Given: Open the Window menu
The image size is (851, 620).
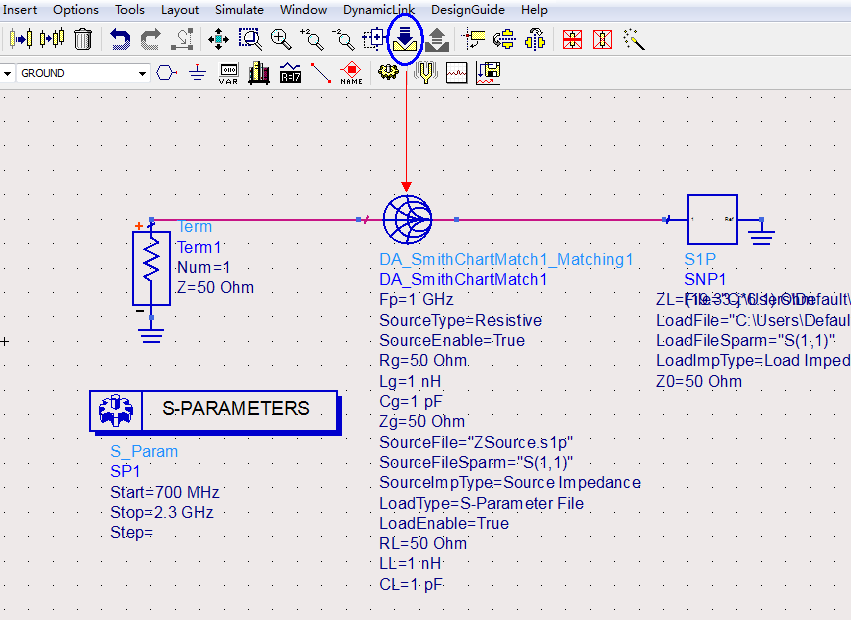Looking at the screenshot, I should point(303,10).
